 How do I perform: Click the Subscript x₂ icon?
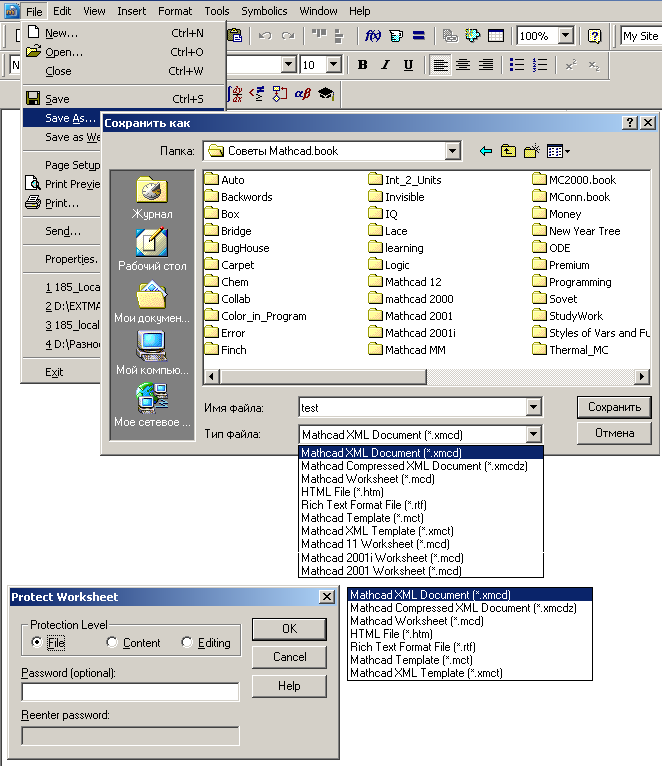[594, 65]
